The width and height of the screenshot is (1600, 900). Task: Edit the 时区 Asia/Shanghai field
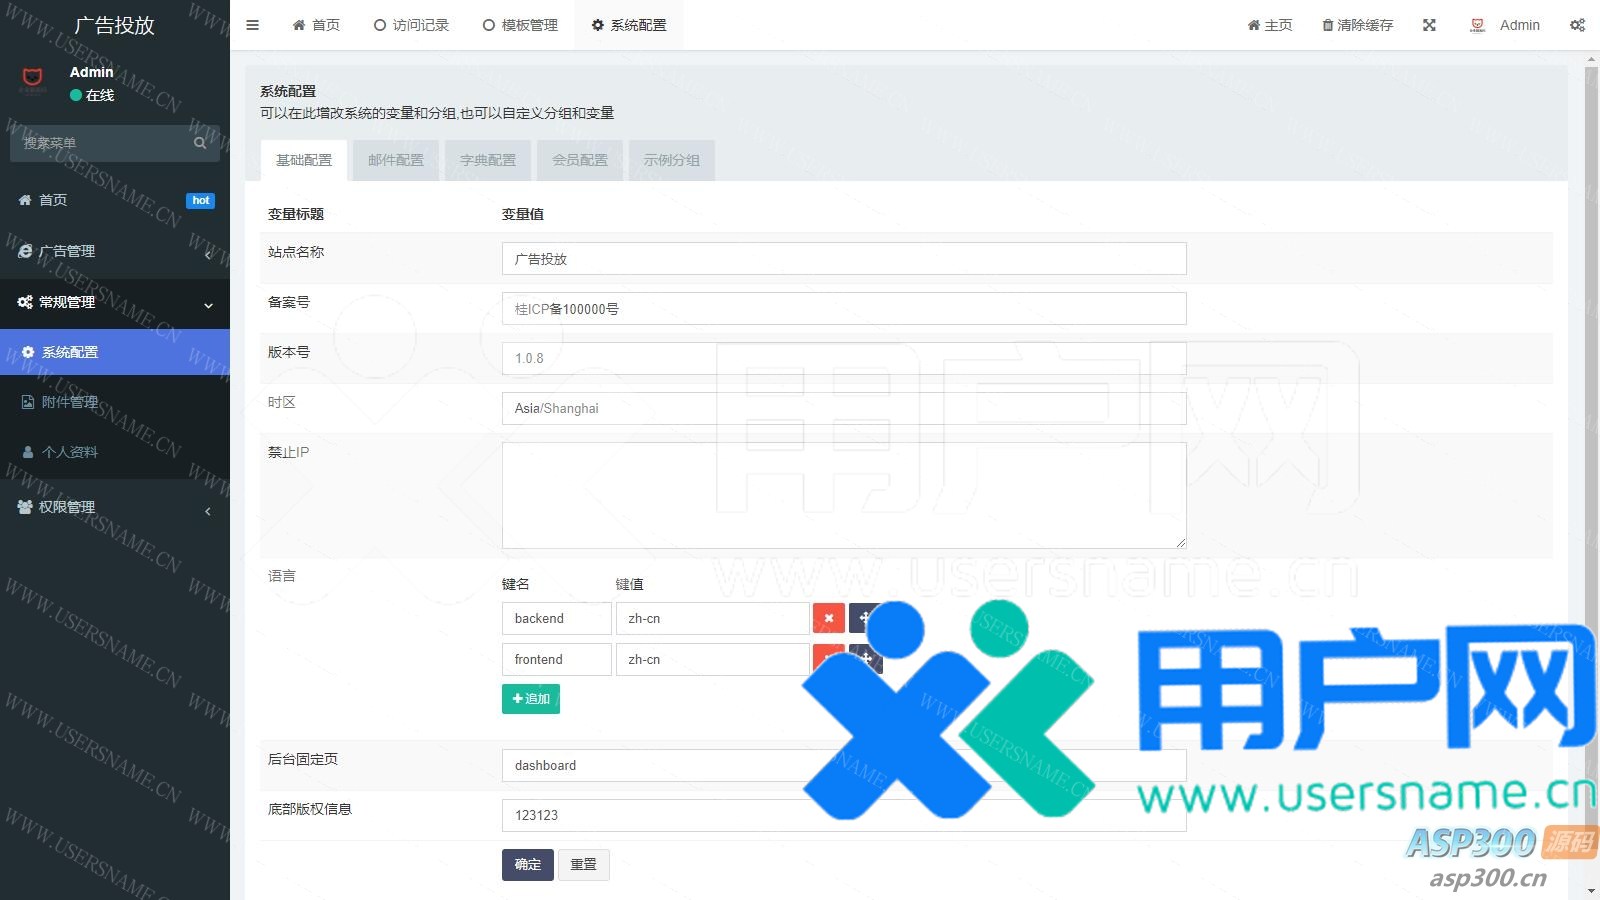point(844,408)
